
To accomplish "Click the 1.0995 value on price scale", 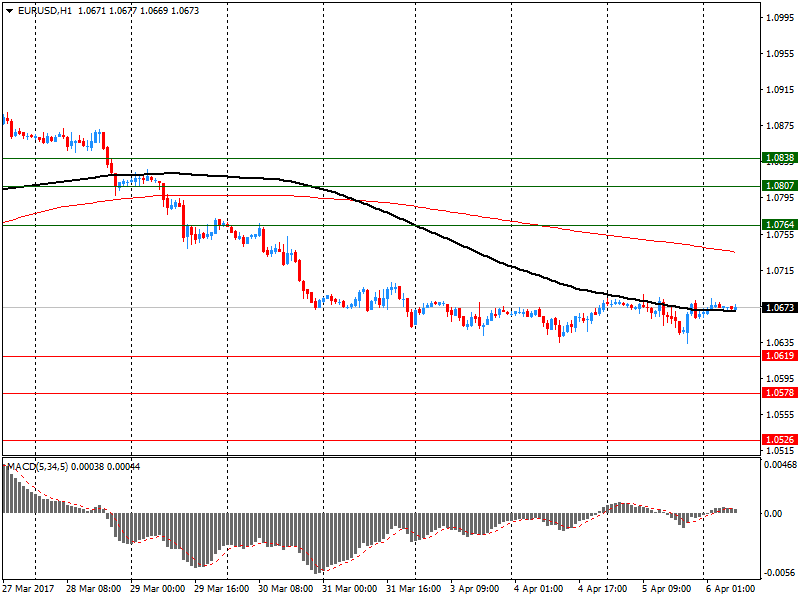I will tap(778, 18).
